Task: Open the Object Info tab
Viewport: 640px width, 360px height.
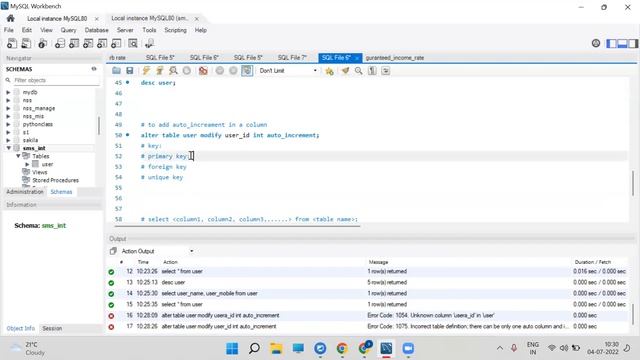Action: pos(20,328)
